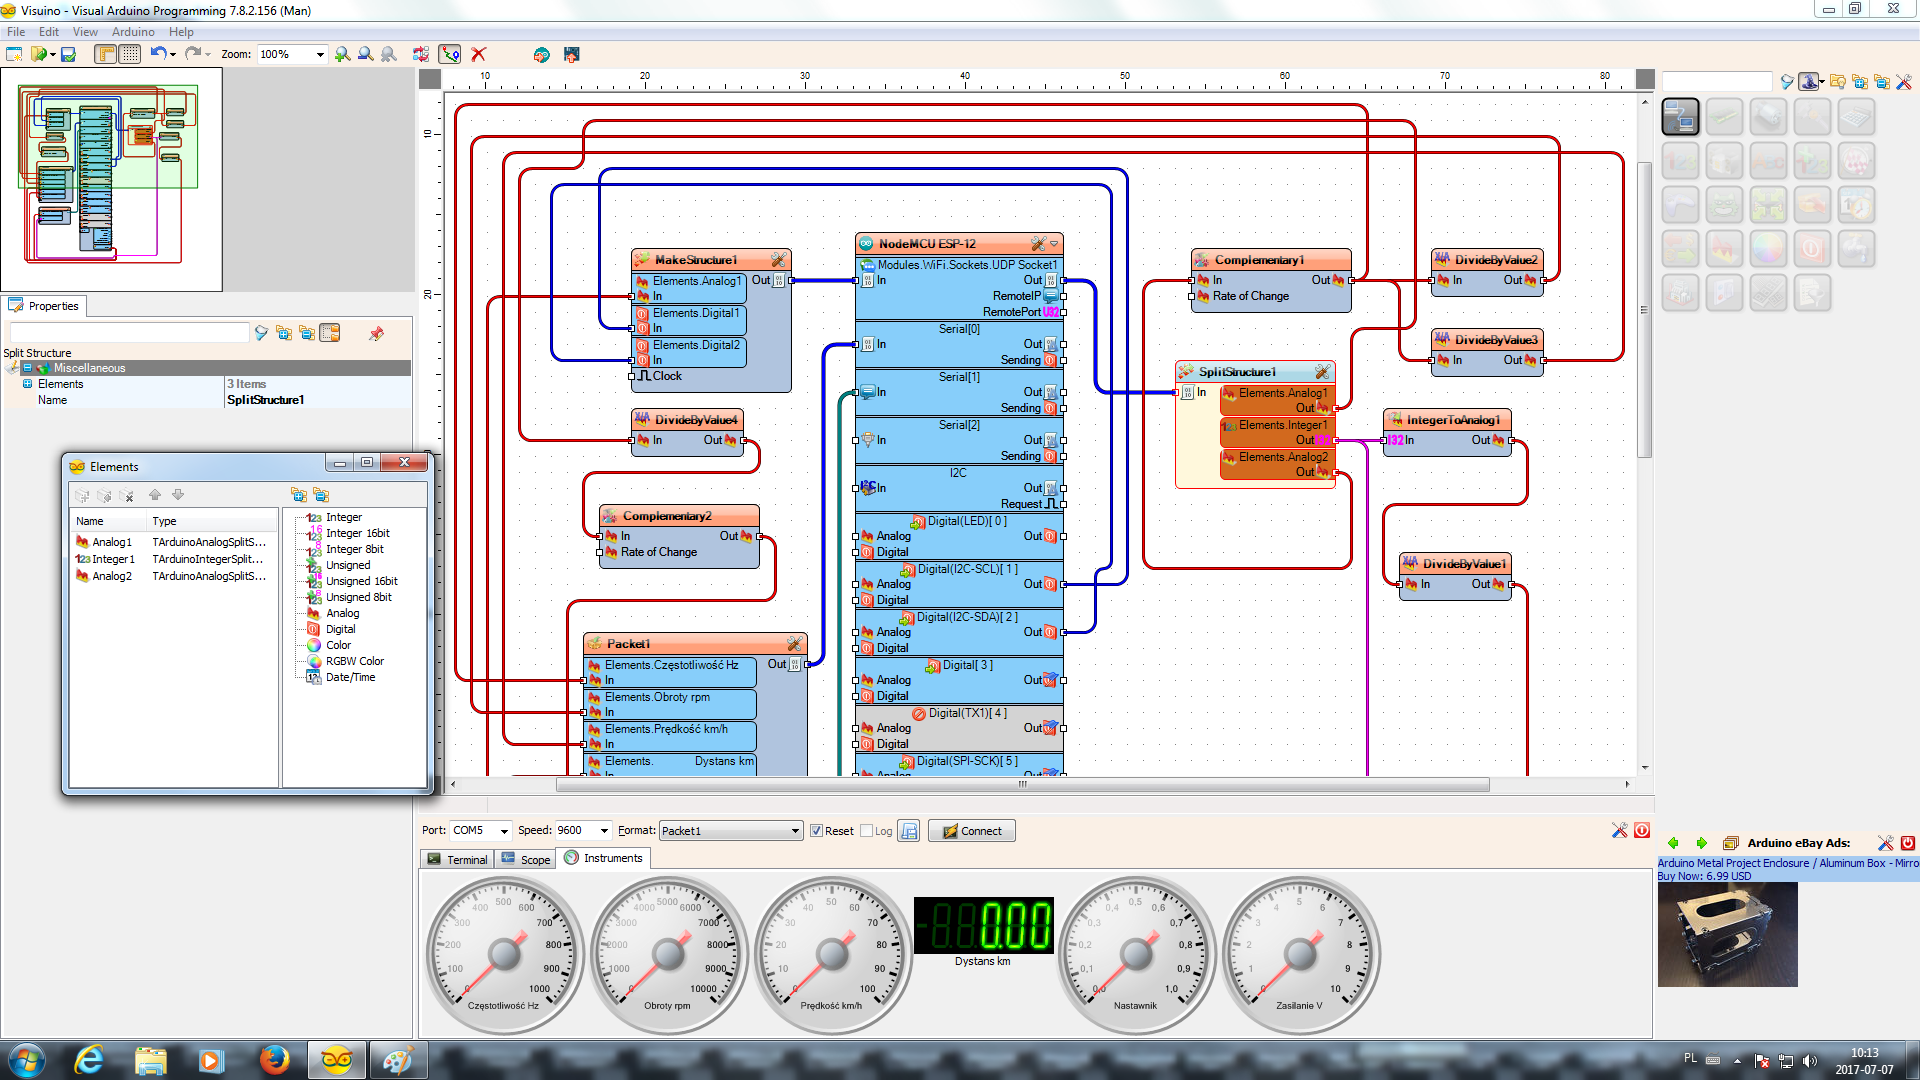
Task: Check the Log checkbox
Action: (x=867, y=831)
